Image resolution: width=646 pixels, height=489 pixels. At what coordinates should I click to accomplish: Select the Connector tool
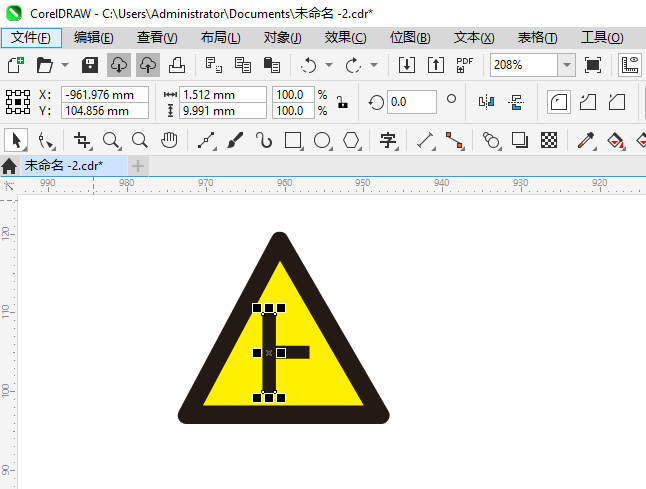pos(454,140)
